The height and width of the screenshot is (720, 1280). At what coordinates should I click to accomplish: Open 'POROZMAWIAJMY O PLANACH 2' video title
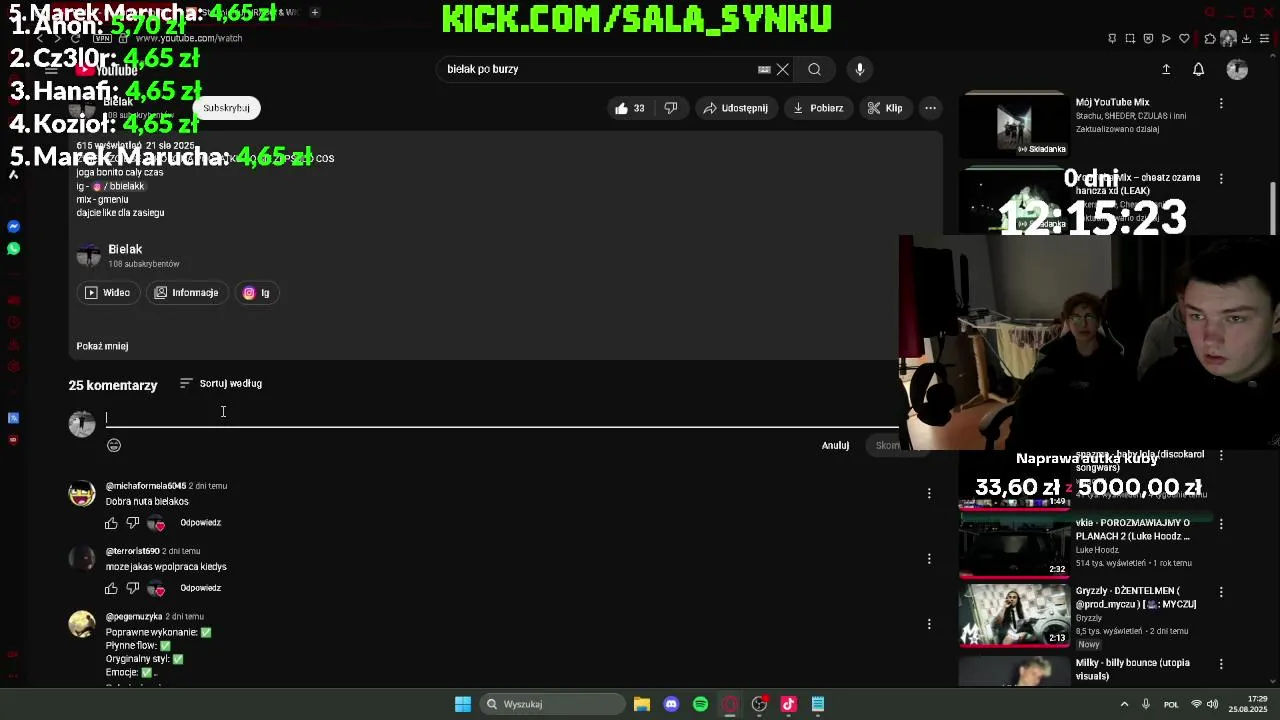click(1133, 530)
